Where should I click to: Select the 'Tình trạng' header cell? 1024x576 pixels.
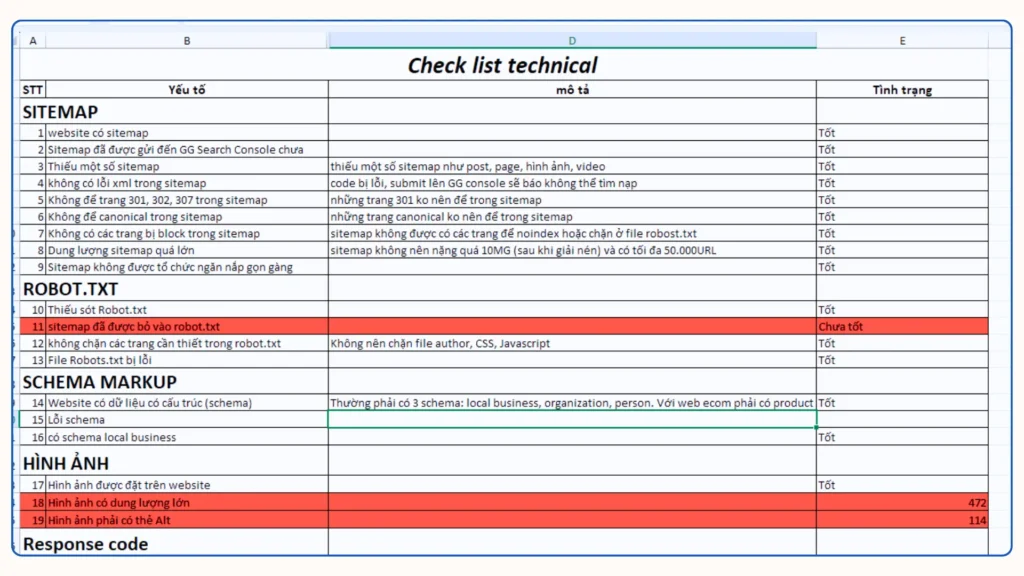click(903, 89)
